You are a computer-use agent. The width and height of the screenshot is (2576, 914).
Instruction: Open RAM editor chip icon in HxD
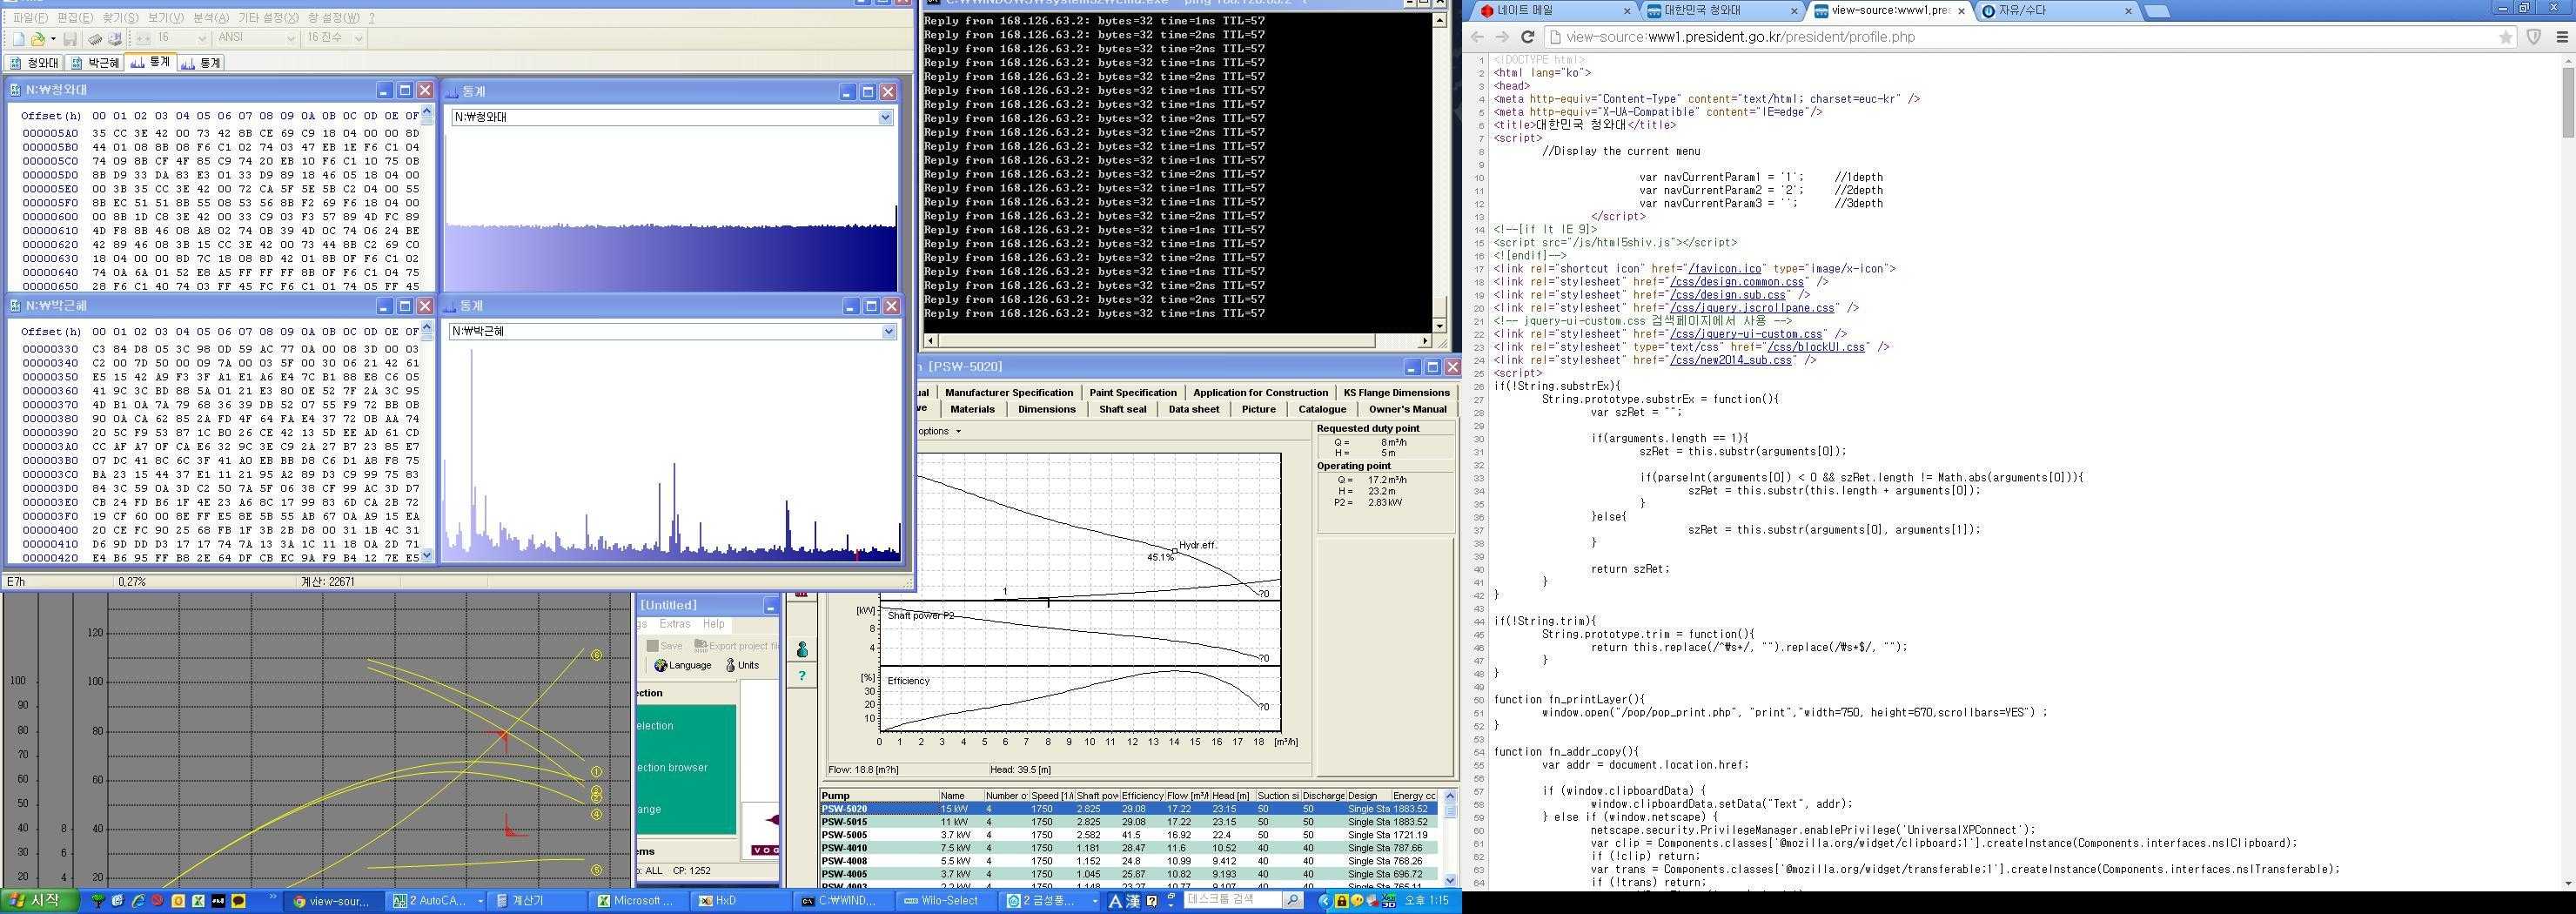point(94,39)
